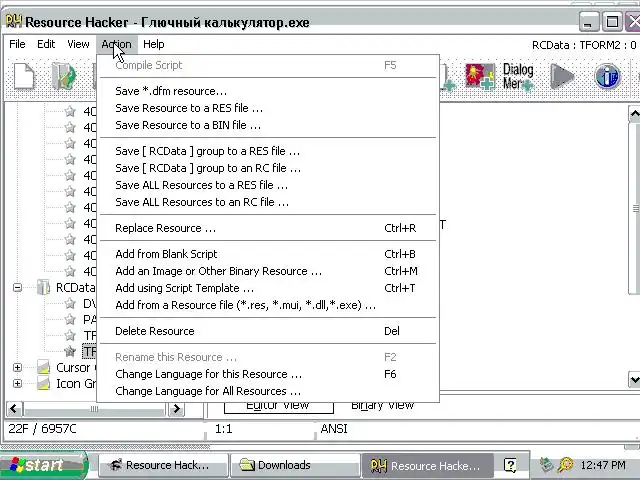Click the tree panel horizontal scrollbar thumb
Viewport: 640px width, 480px height.
coord(94,409)
